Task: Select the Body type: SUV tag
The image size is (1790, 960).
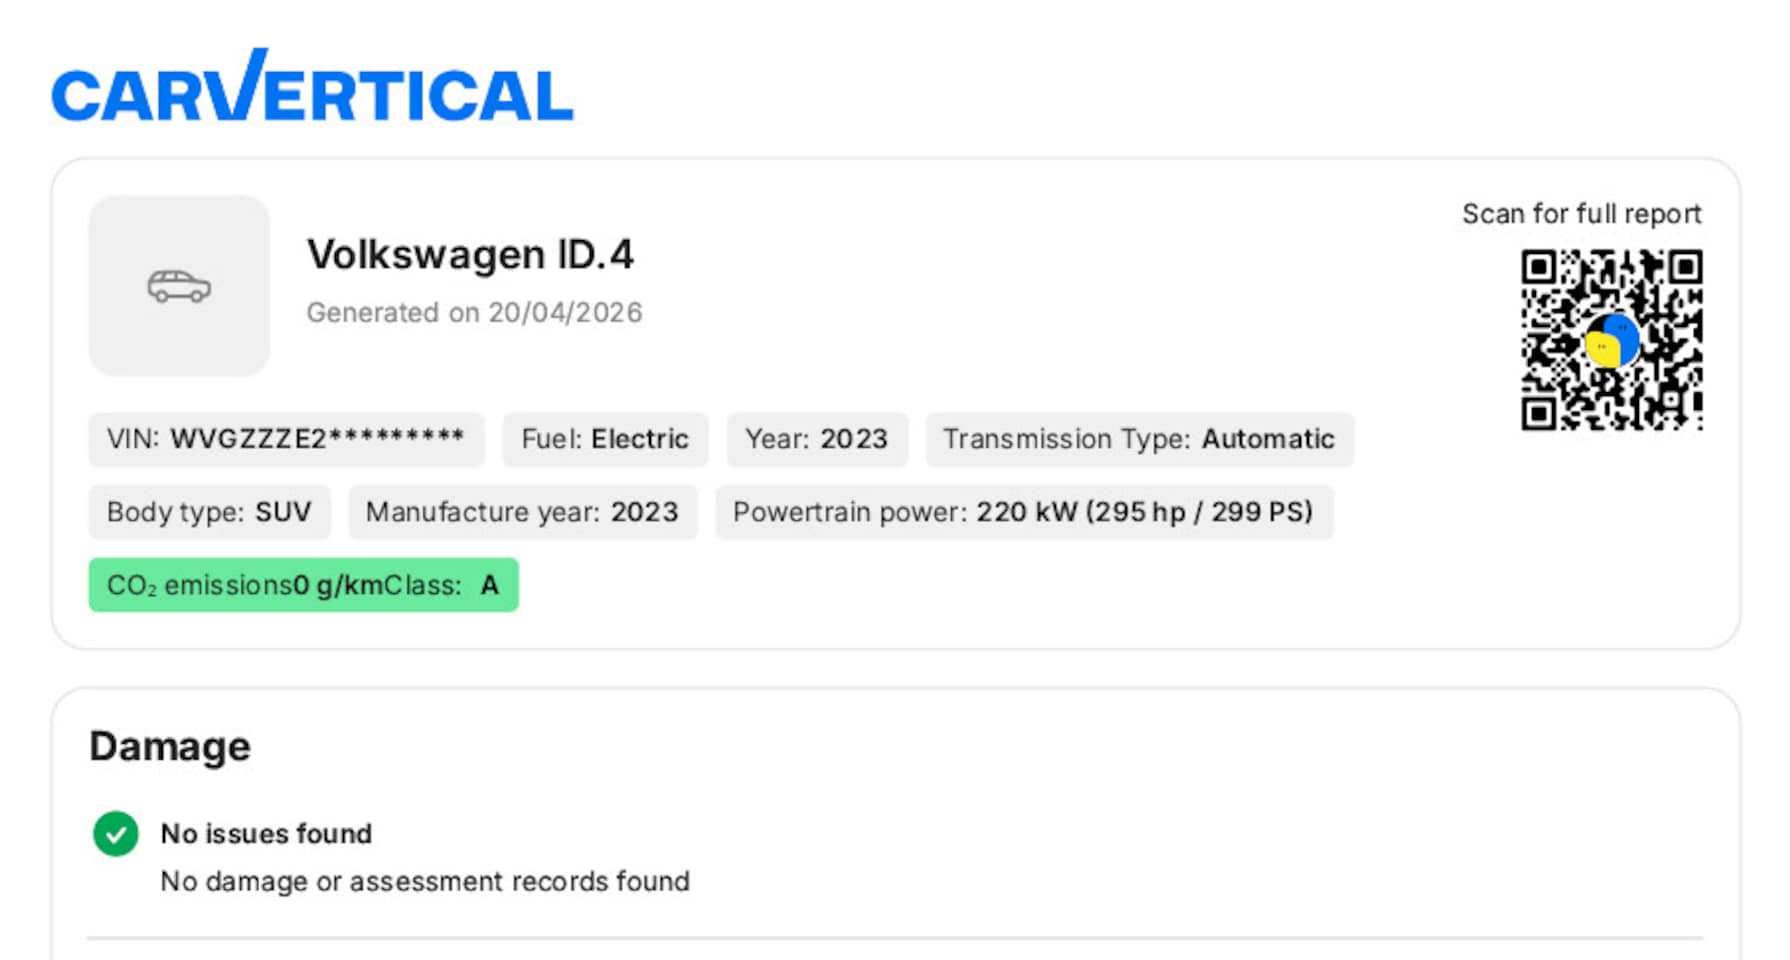Action: pos(209,512)
